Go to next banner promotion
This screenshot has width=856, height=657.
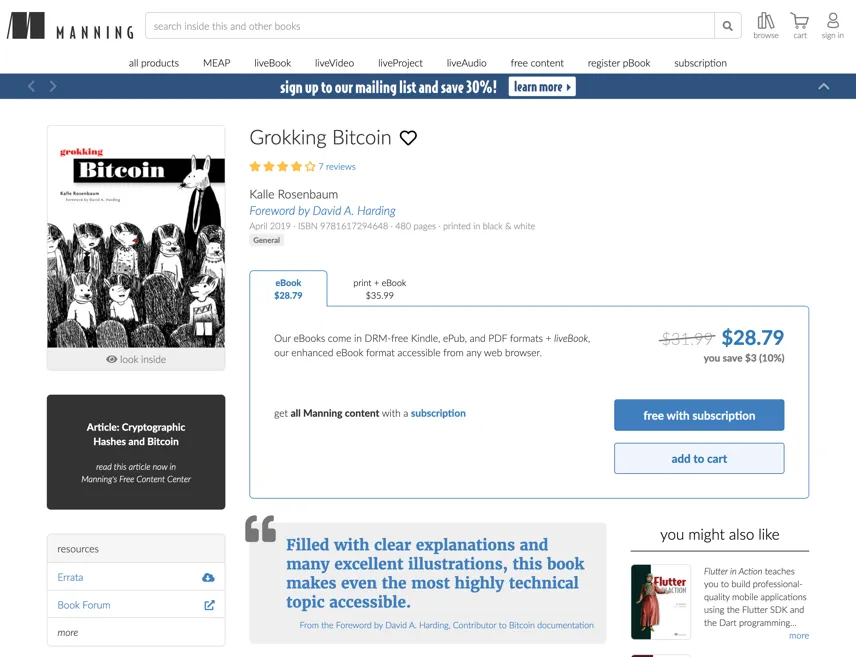[53, 86]
